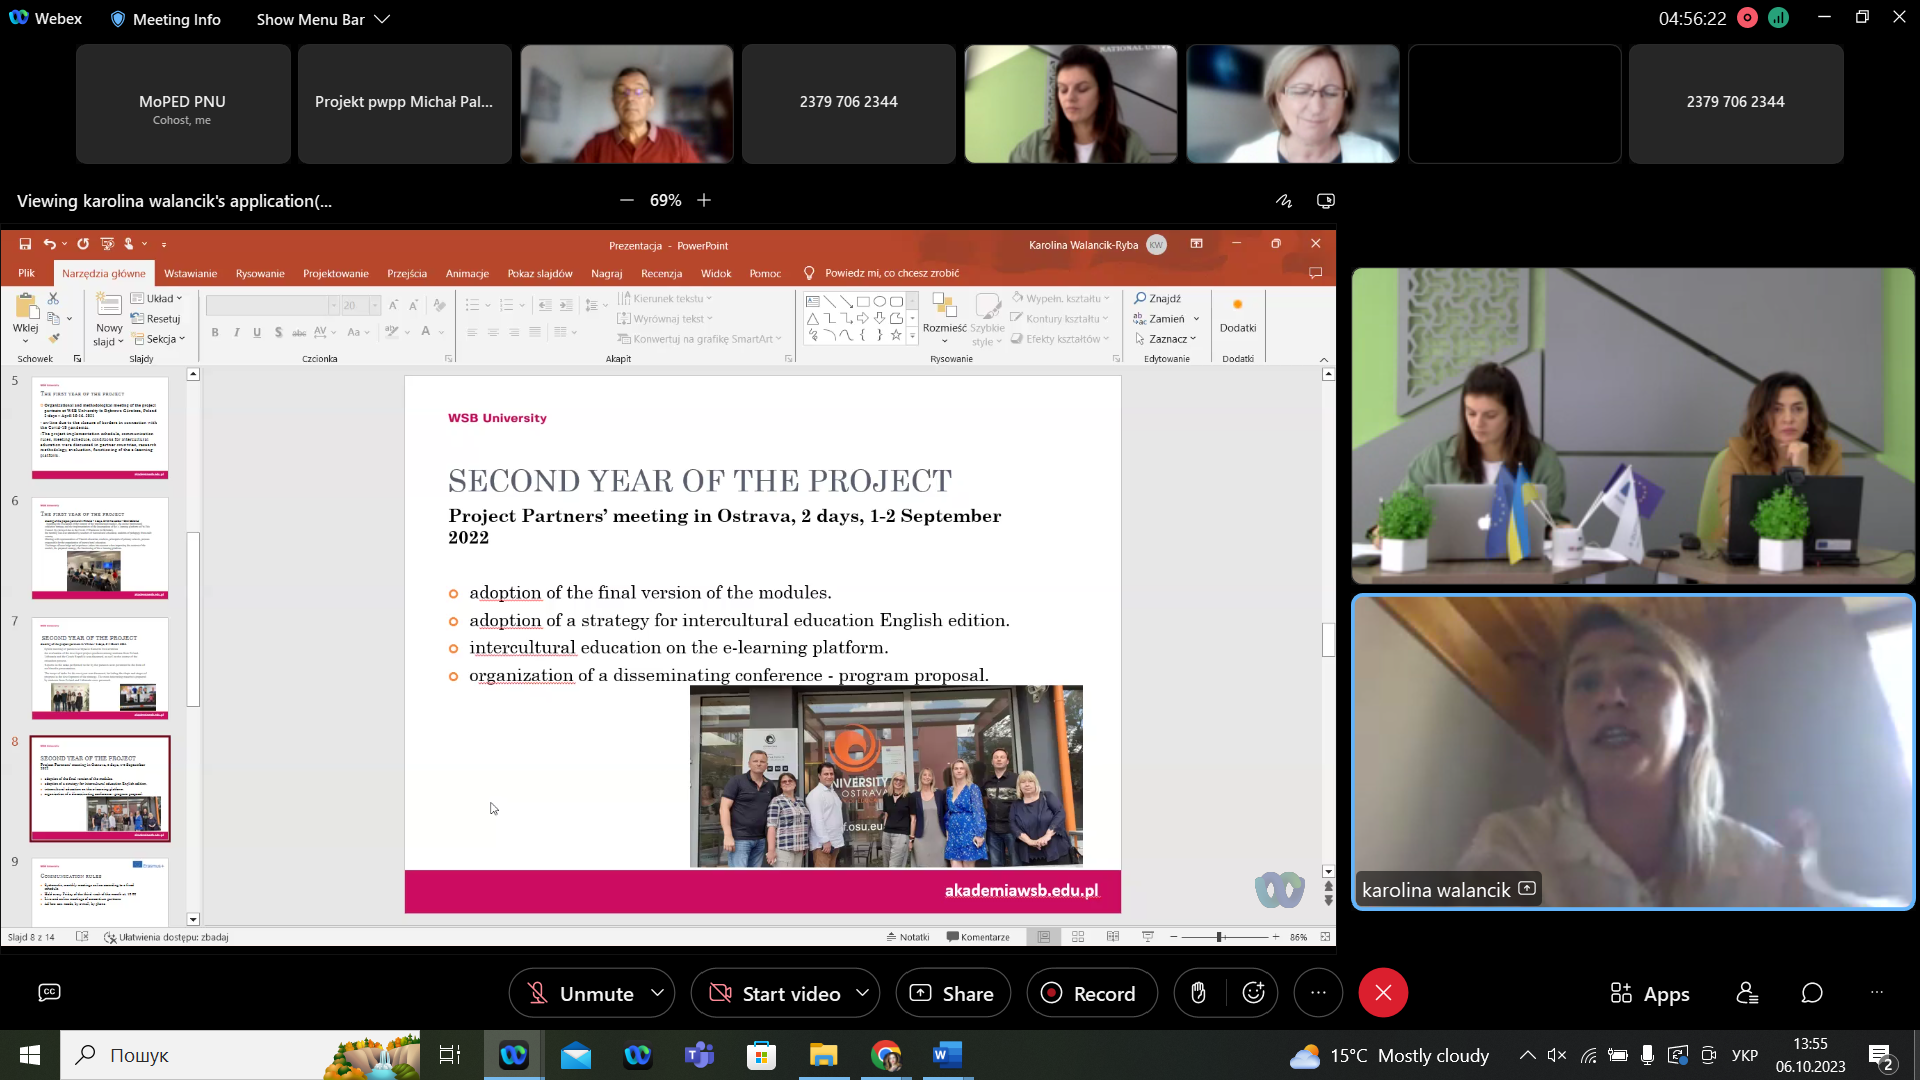This screenshot has height=1080, width=1920.
Task: Expand audio options arrow beside Unmute
Action: [657, 993]
